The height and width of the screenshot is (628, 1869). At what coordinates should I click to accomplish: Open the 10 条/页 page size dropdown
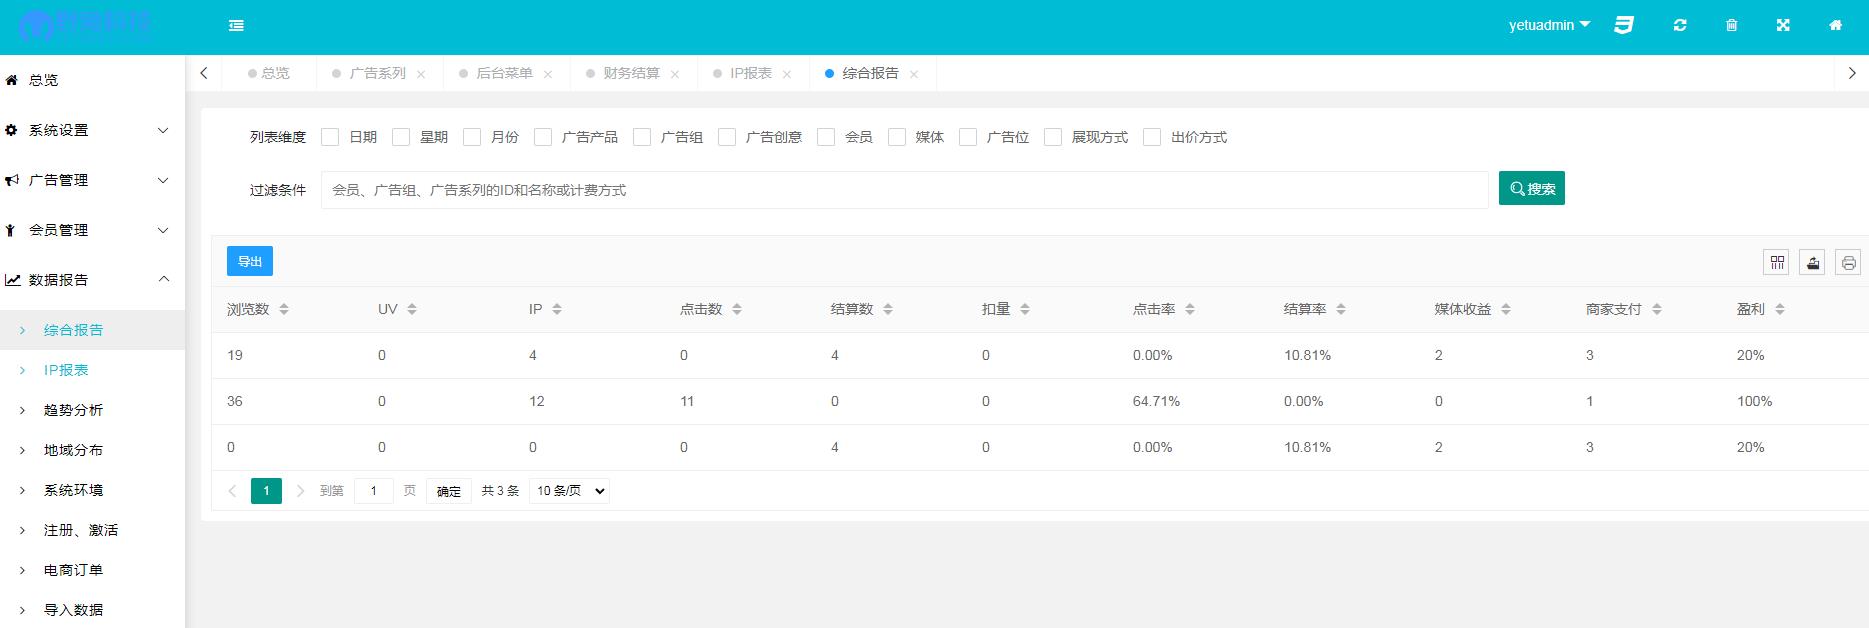point(570,491)
